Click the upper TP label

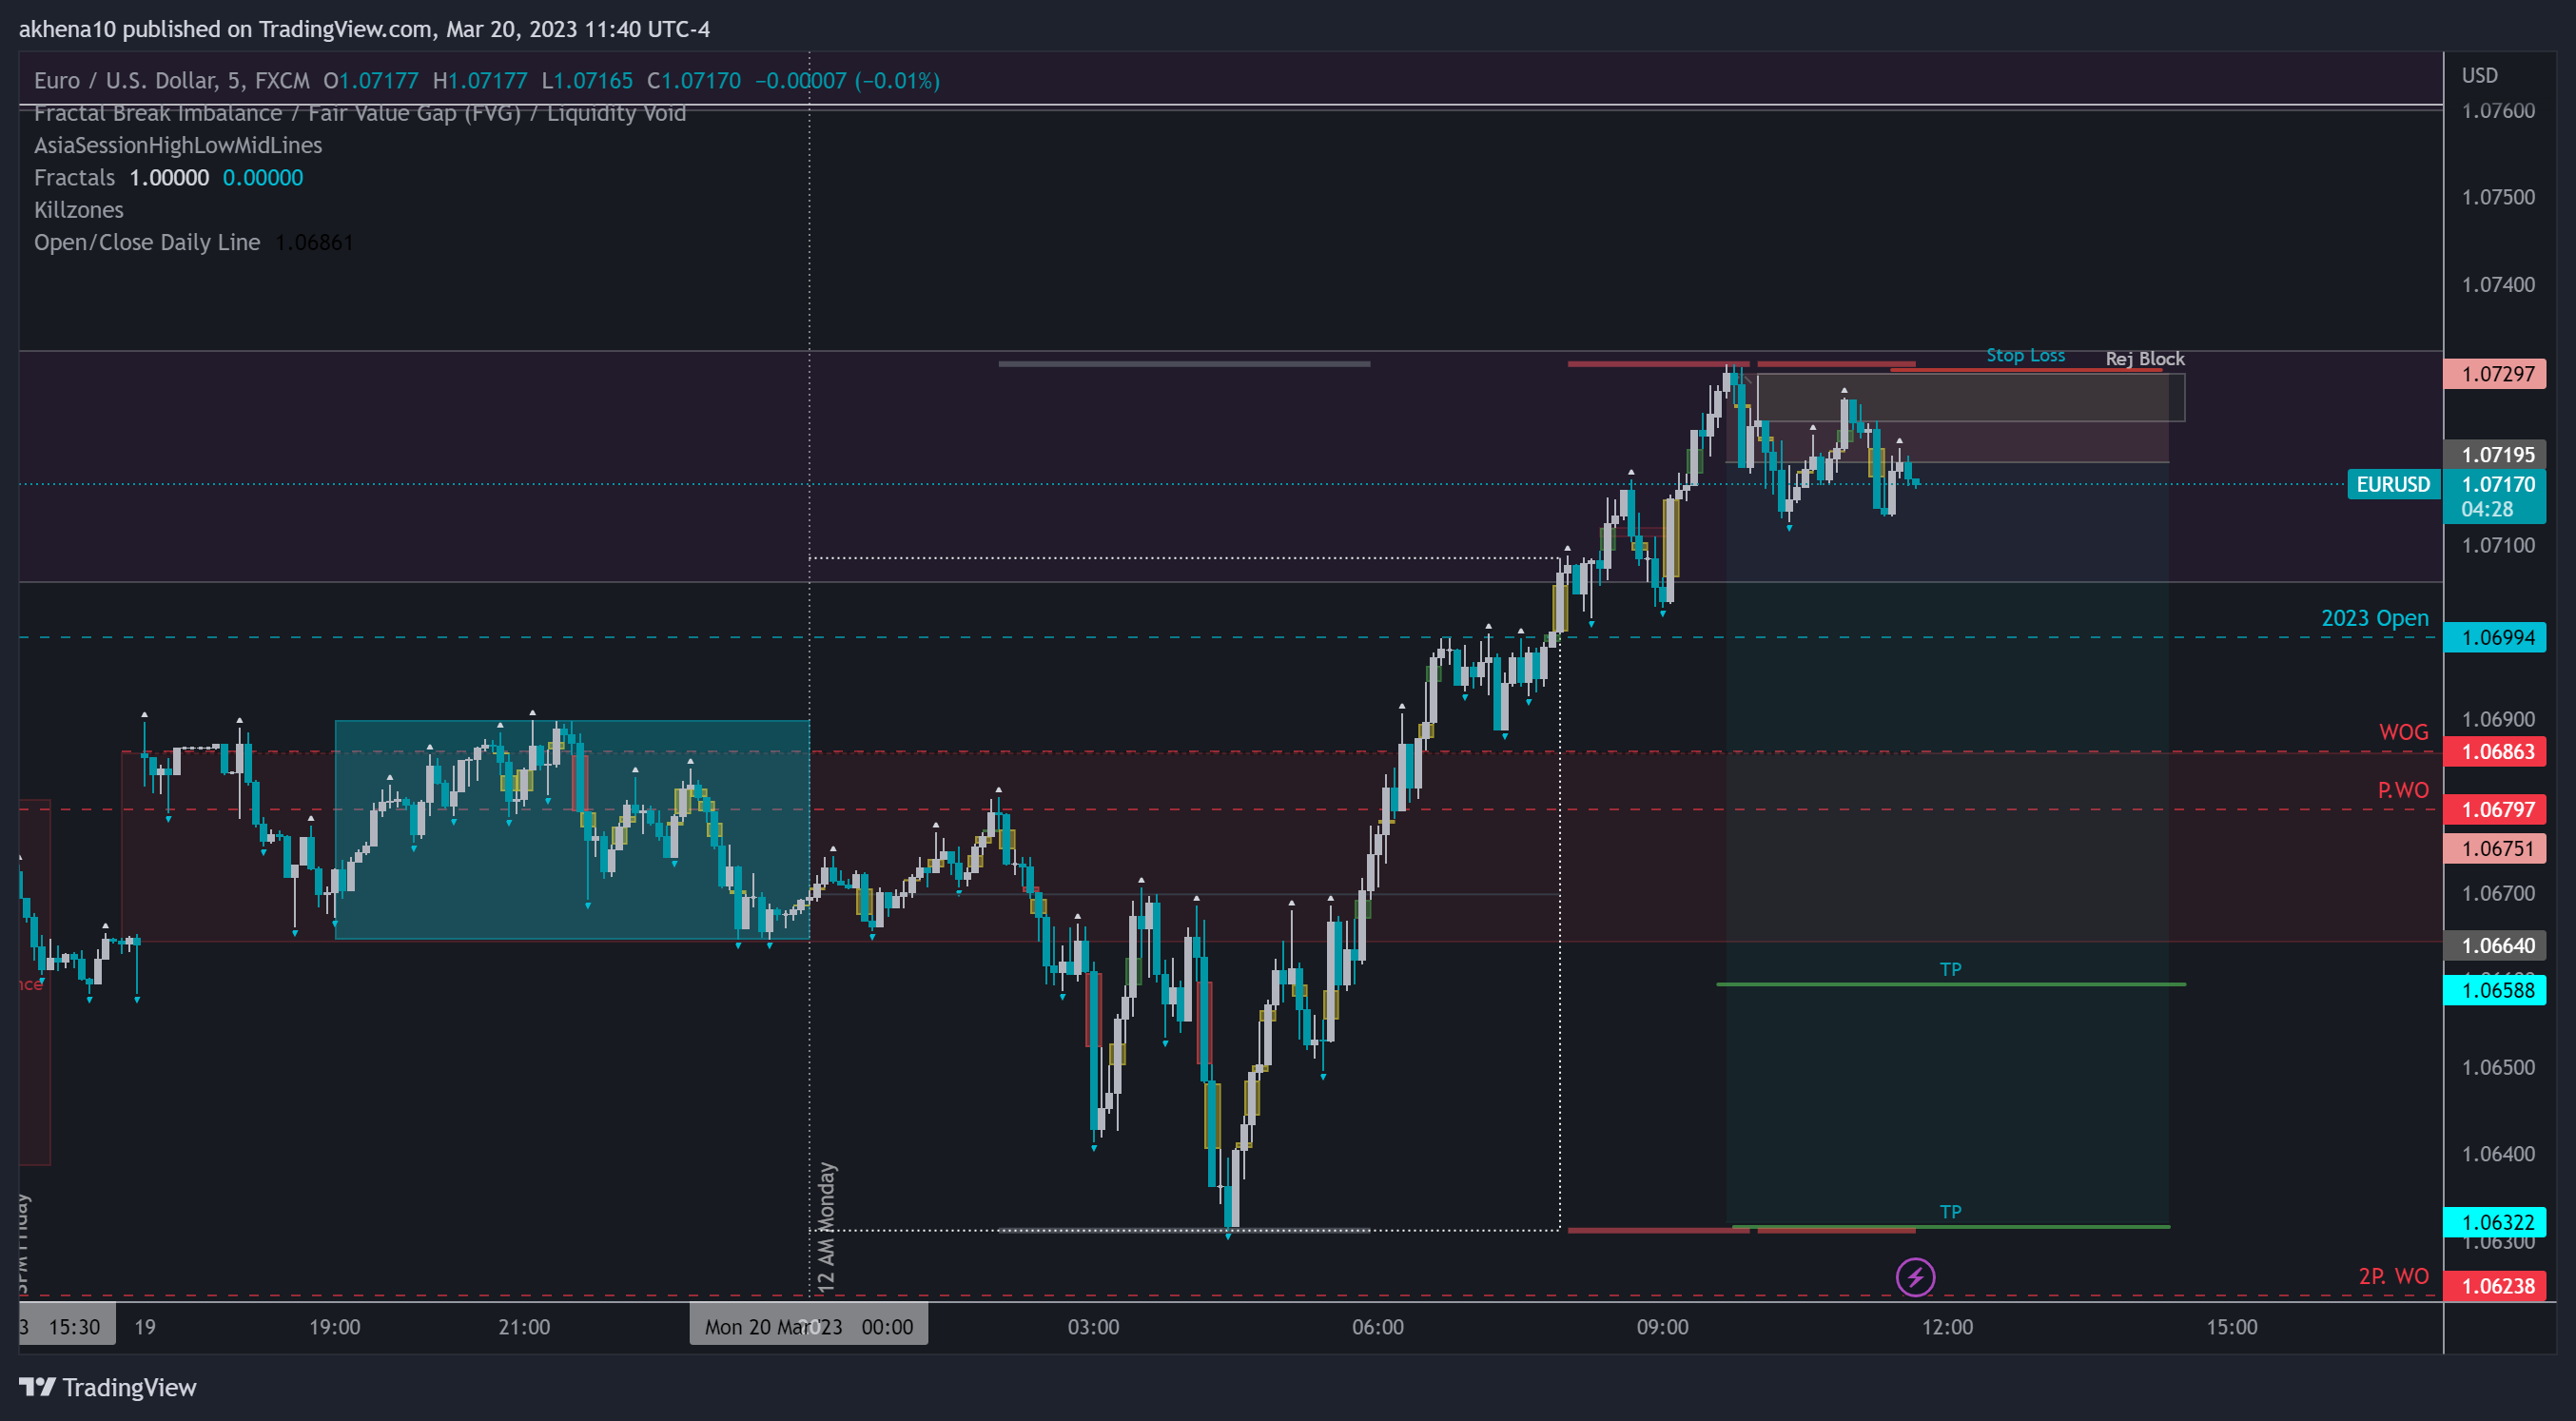[1950, 969]
